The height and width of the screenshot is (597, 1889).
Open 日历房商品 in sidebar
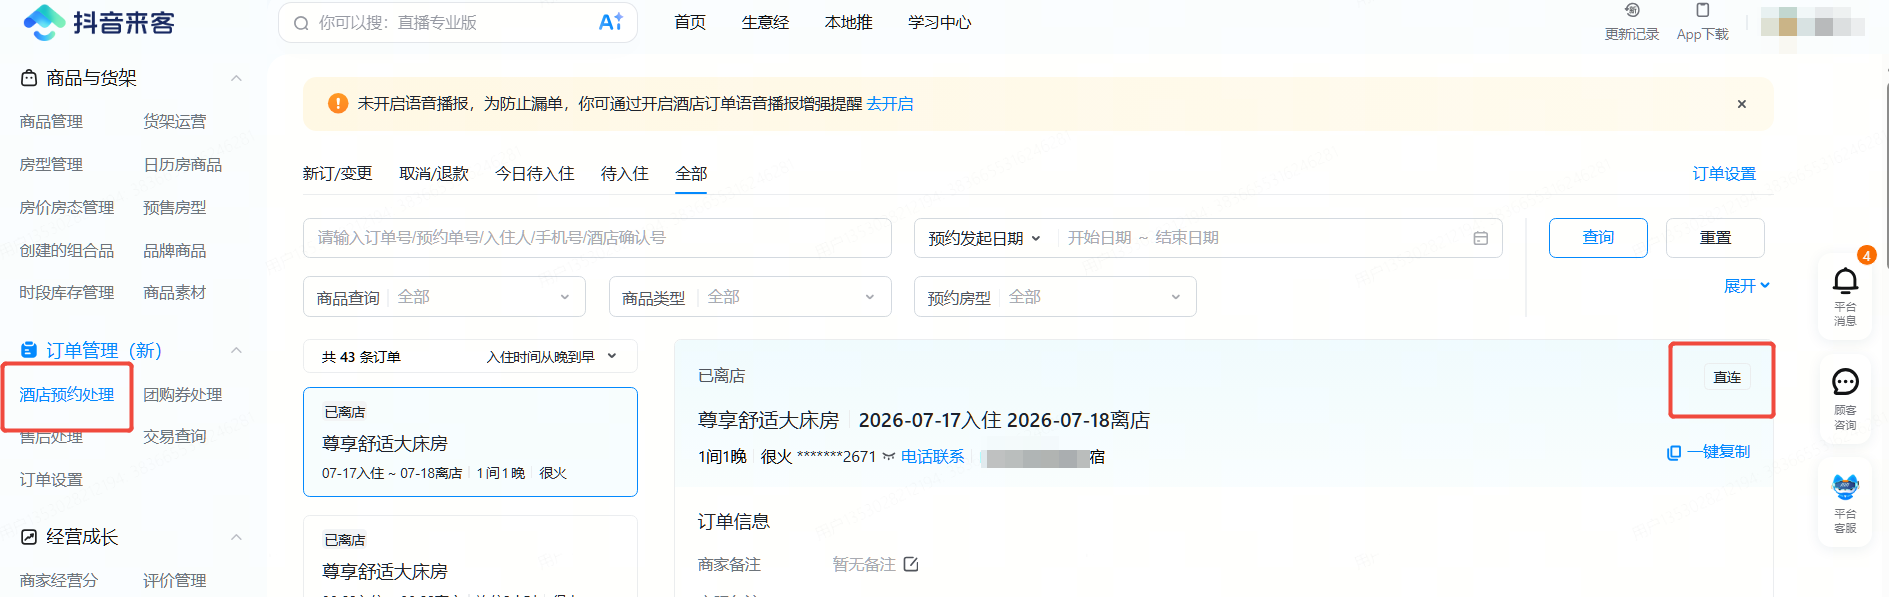coord(183,165)
